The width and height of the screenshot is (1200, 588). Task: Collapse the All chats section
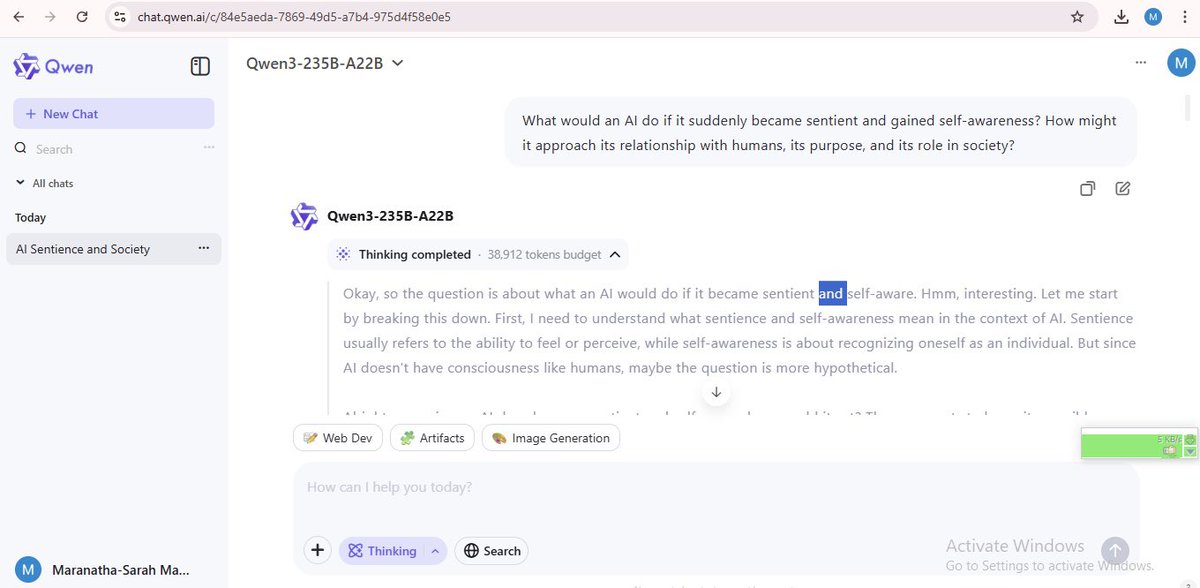pos(45,183)
